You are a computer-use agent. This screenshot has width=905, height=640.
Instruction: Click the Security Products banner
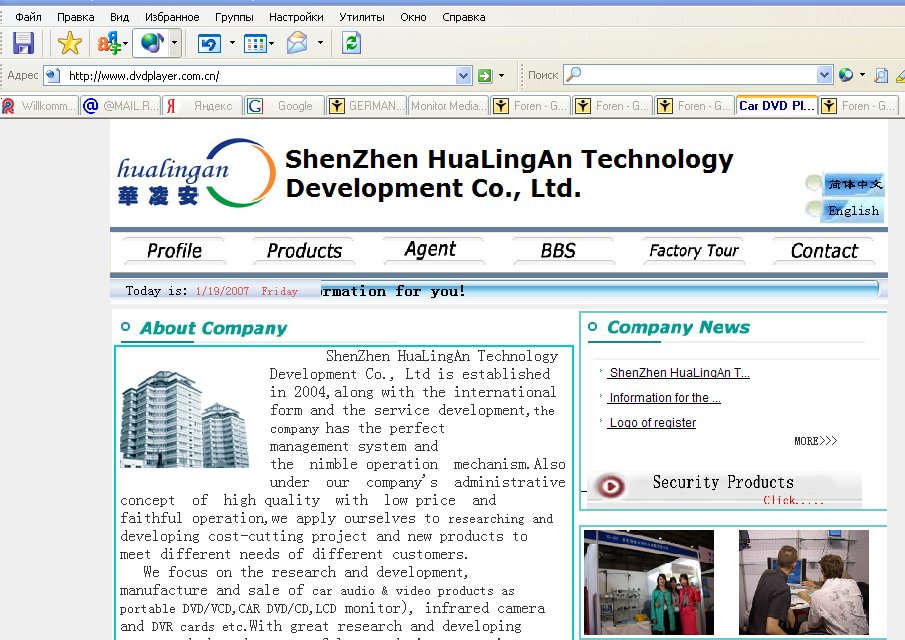click(x=724, y=489)
